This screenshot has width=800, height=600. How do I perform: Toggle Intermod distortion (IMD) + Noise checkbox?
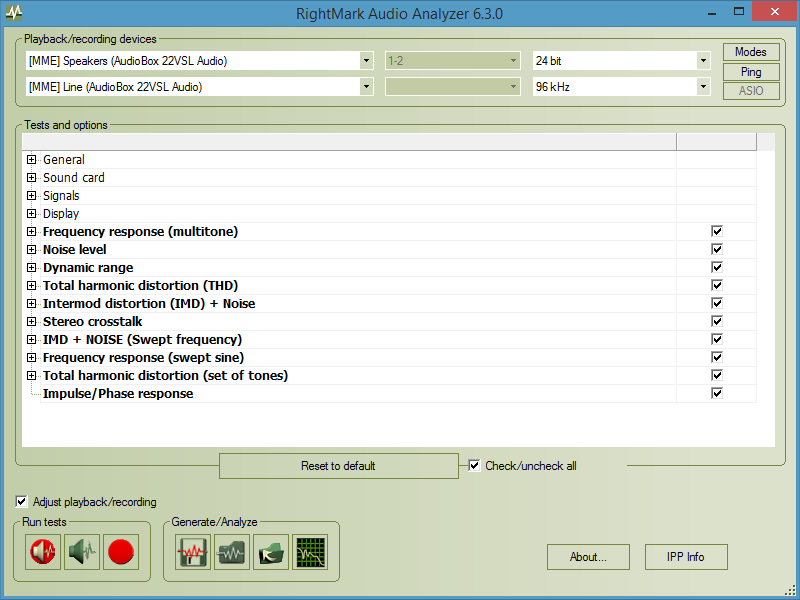tap(717, 303)
